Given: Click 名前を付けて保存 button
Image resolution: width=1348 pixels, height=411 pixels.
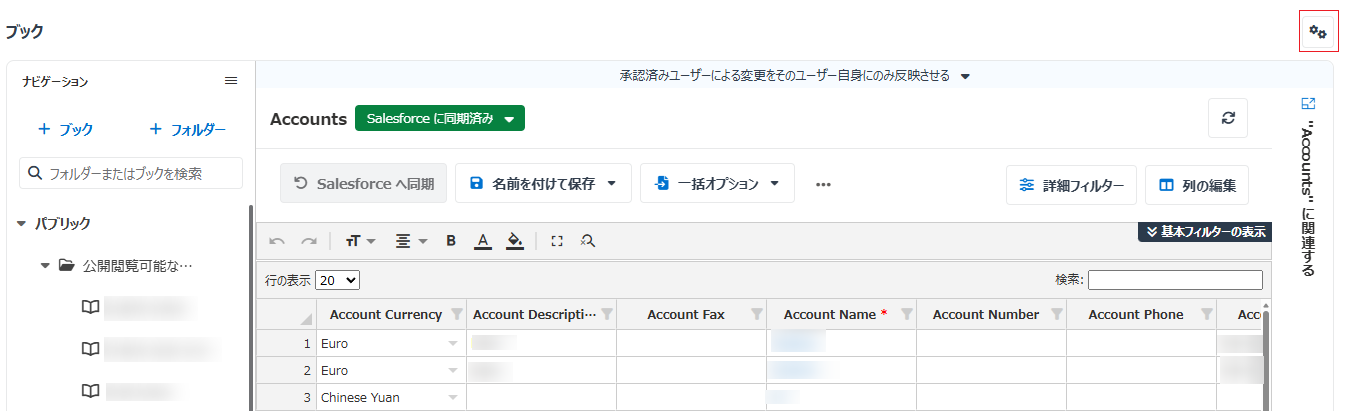Looking at the screenshot, I should pyautogui.click(x=543, y=184).
